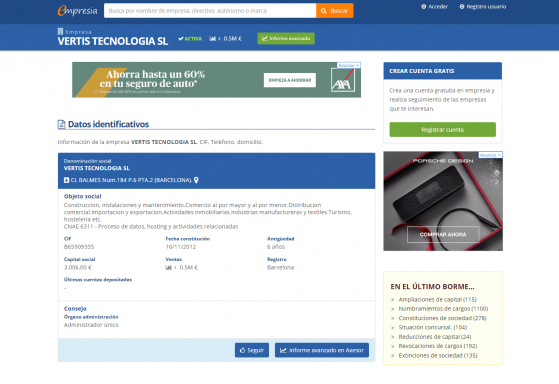Click the sales chart icon in header
Image resolution: width=559 pixels, height=384 pixels.
point(212,39)
